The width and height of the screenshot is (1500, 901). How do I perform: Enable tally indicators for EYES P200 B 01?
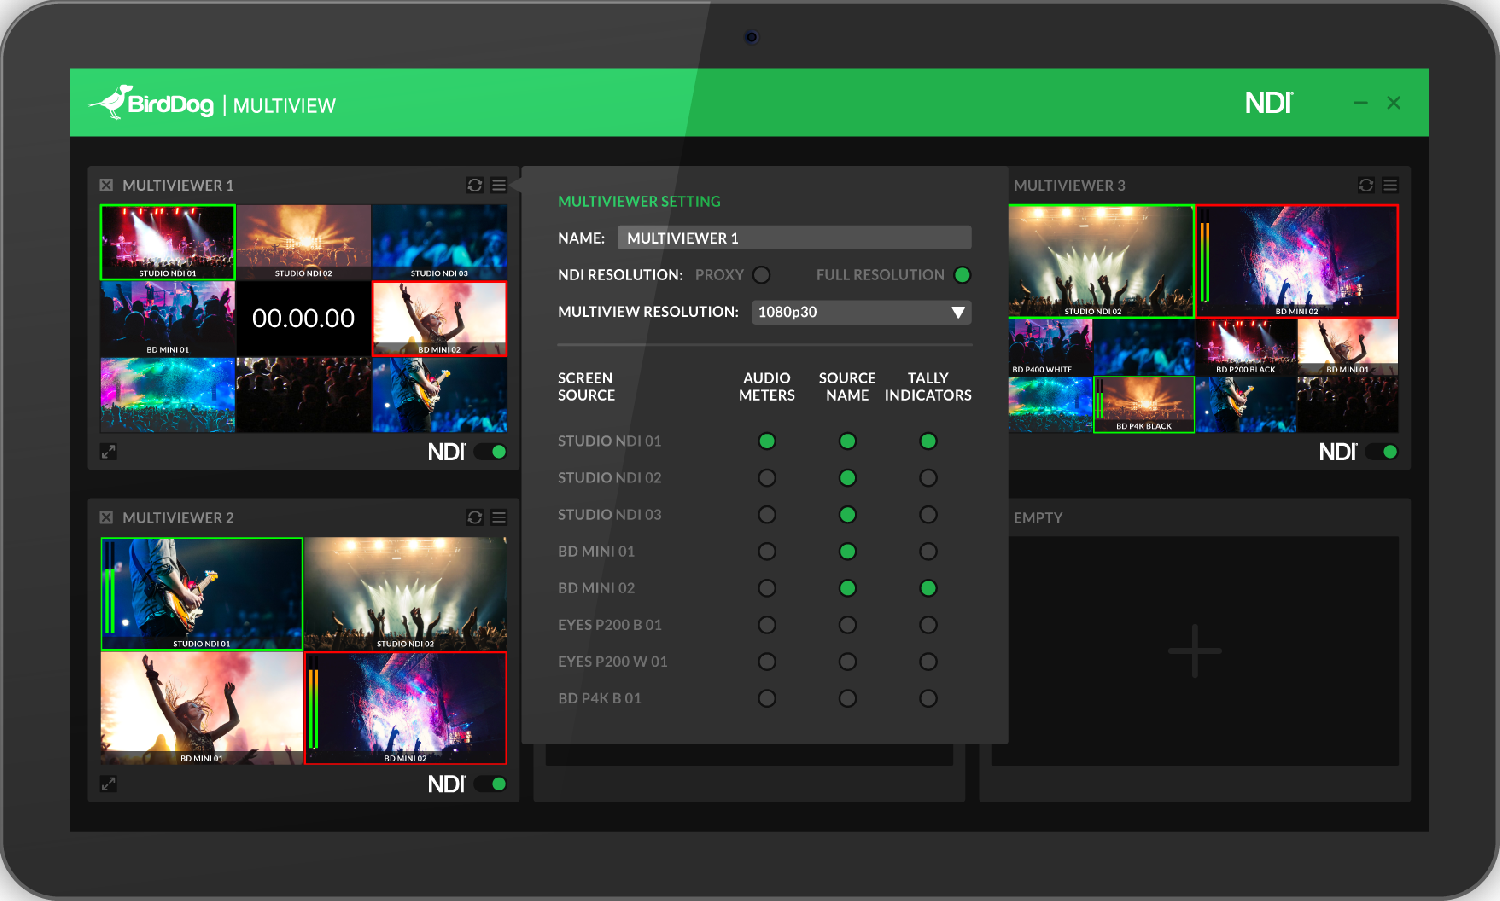coord(928,625)
